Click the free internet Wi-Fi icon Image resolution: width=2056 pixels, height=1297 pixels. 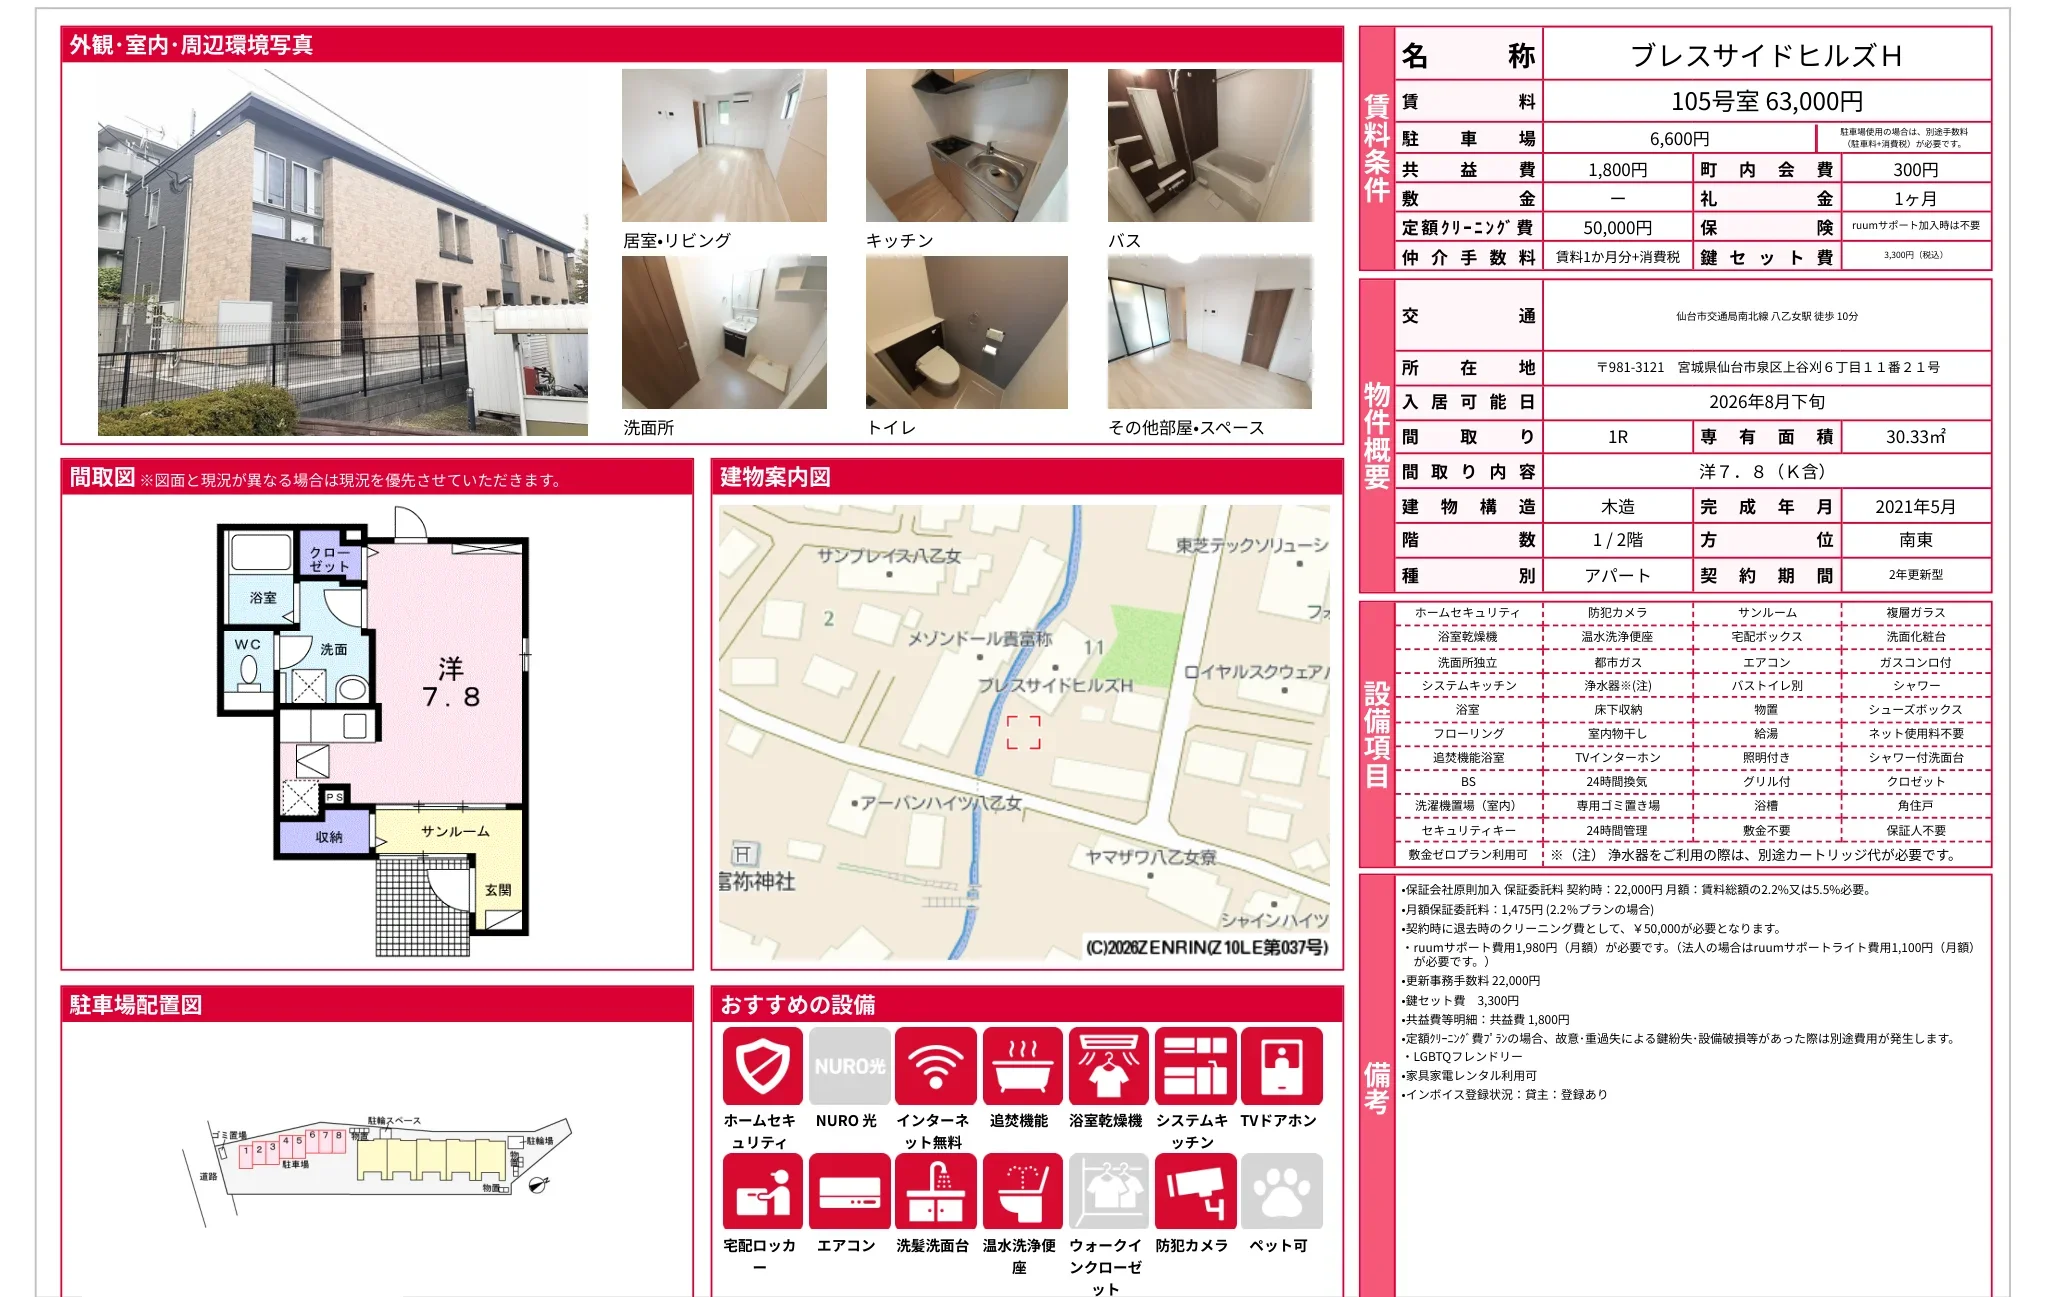point(935,1066)
